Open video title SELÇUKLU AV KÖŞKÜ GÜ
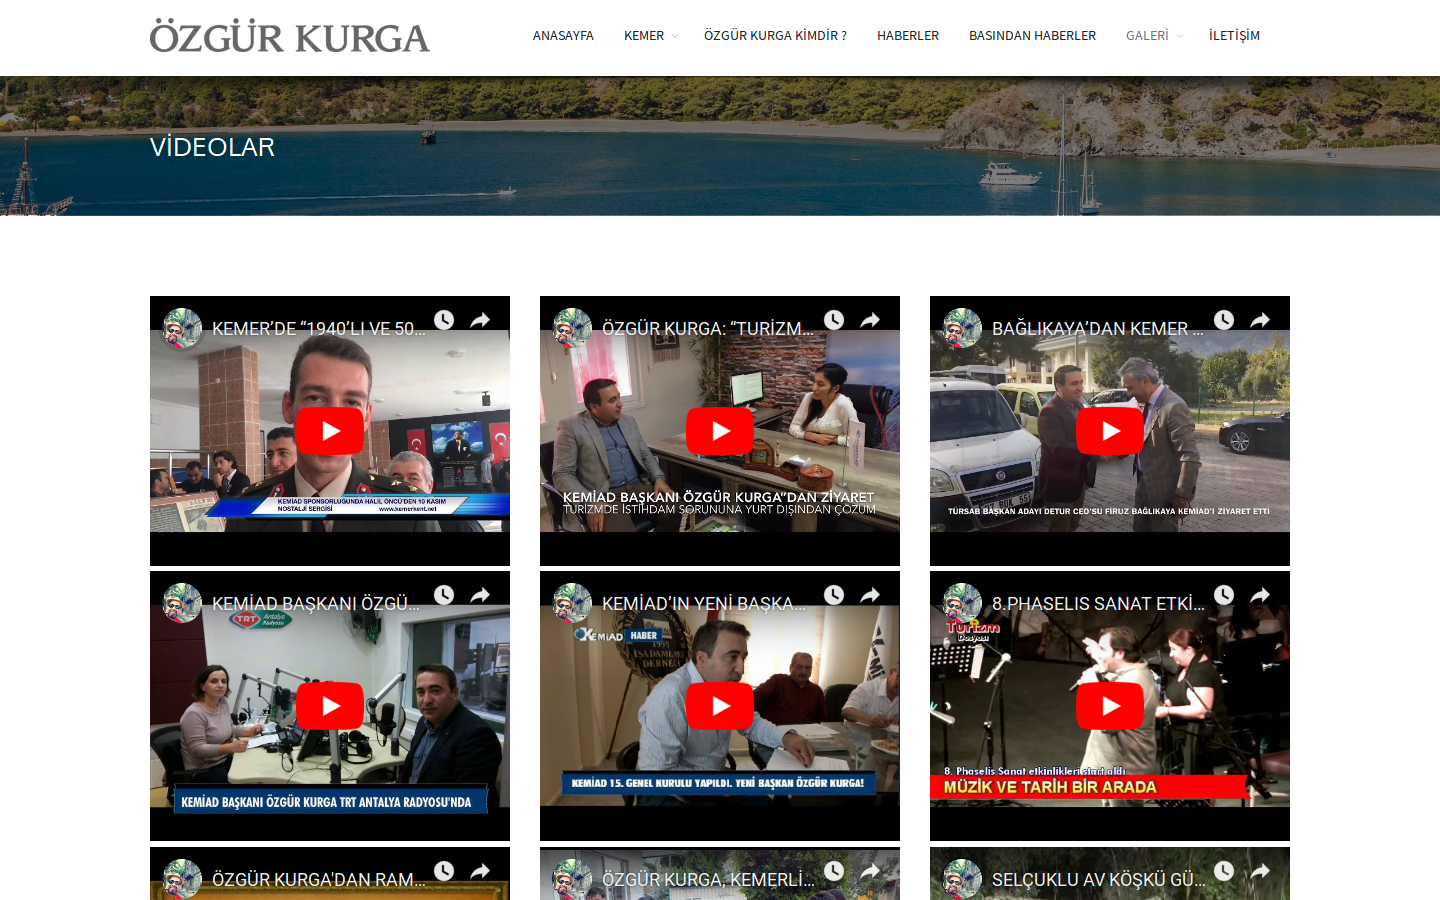 click(x=1099, y=880)
